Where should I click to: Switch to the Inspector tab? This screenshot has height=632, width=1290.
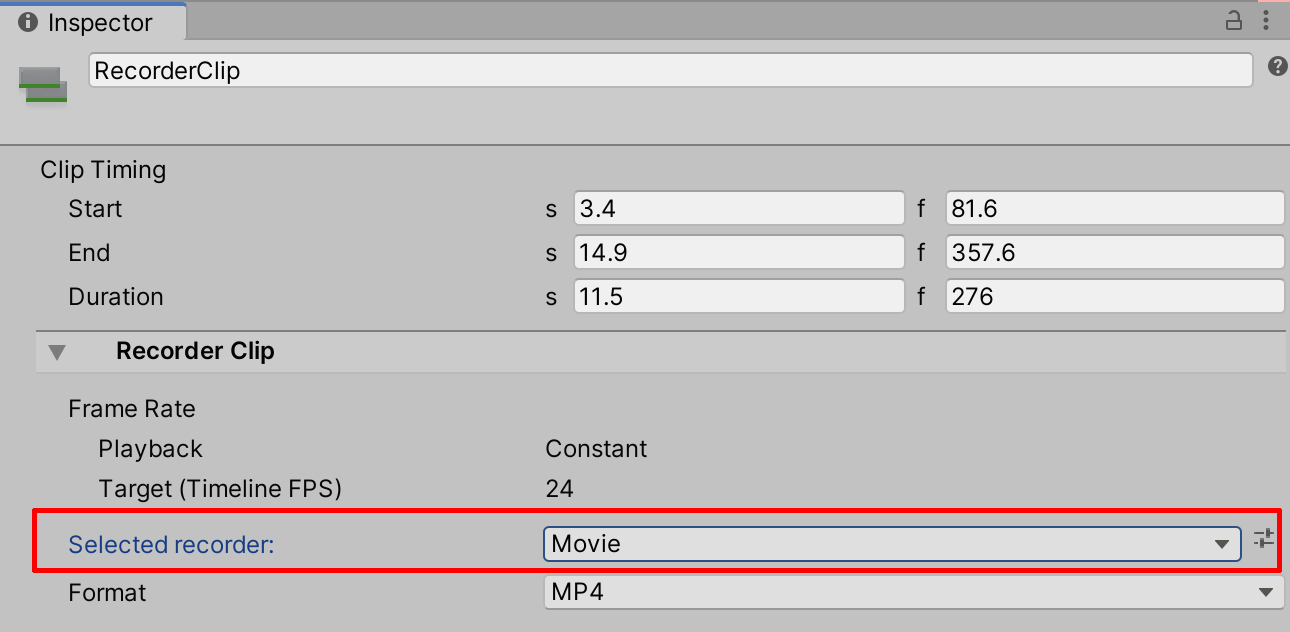(98, 22)
